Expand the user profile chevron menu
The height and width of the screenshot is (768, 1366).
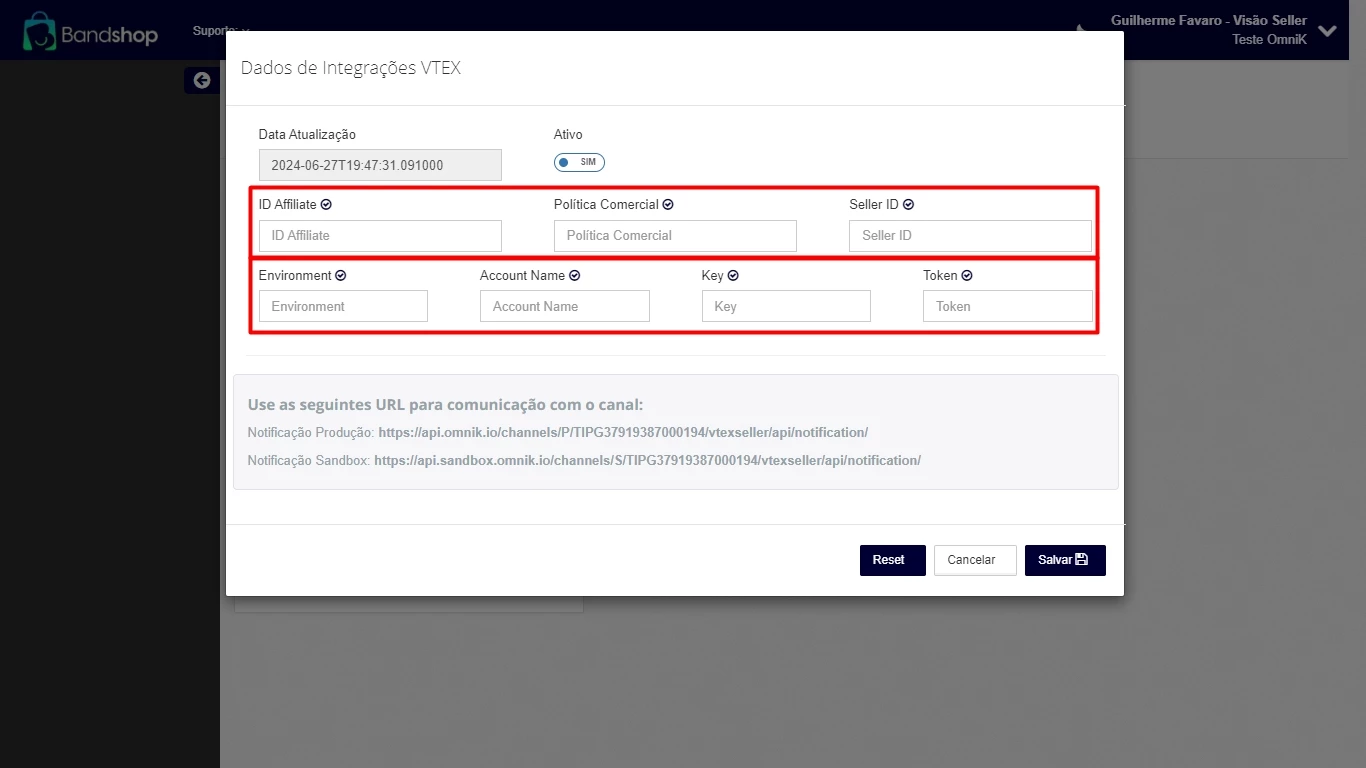tap(1327, 31)
